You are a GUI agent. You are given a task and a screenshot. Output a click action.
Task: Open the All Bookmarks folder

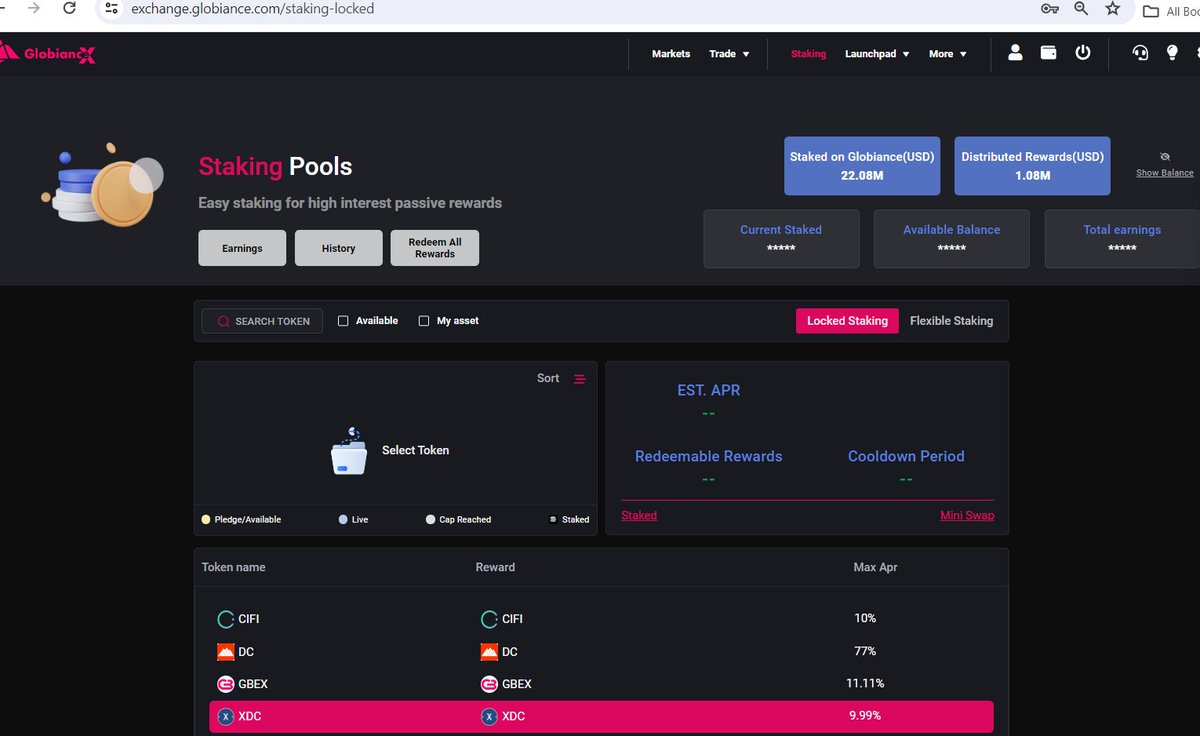click(1173, 11)
